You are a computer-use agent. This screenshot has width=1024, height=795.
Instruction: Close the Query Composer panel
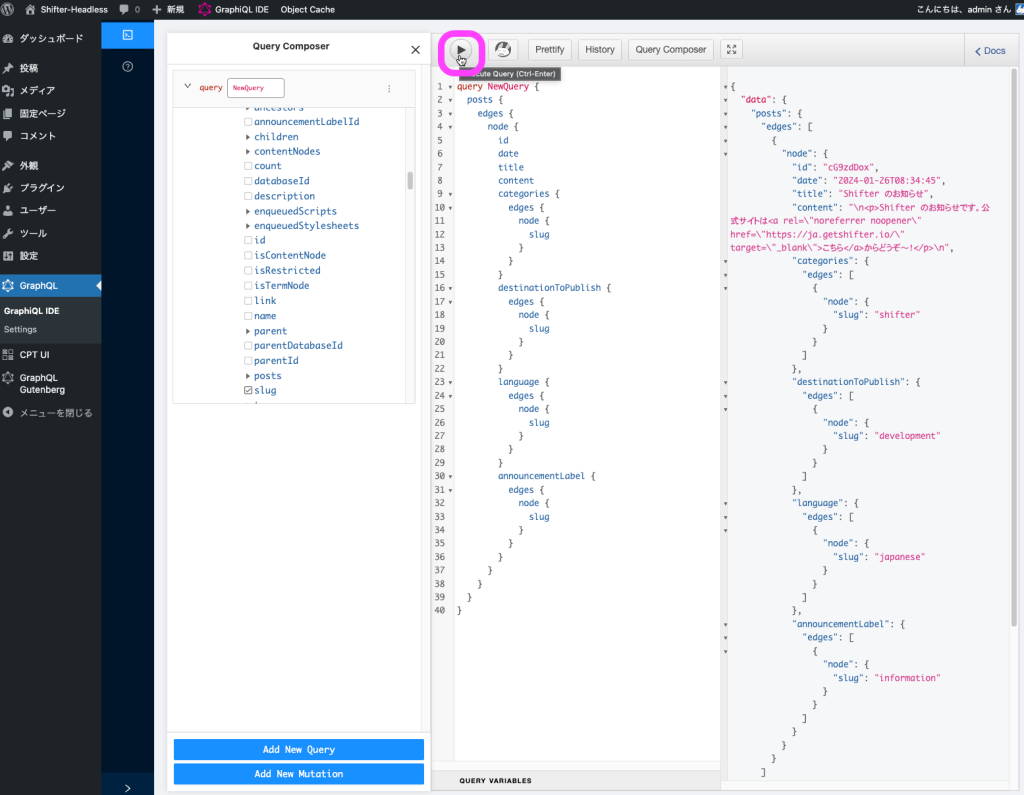coord(415,50)
